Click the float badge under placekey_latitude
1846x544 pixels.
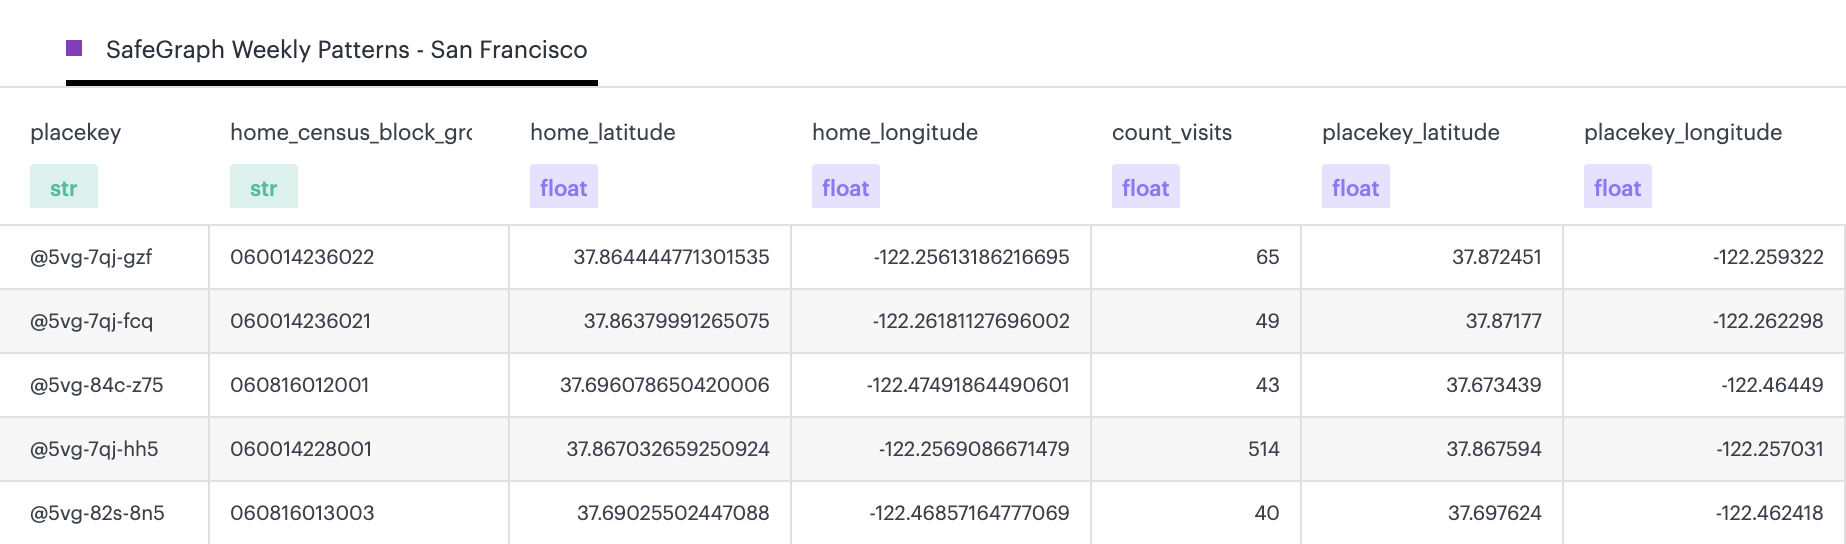(x=1356, y=188)
